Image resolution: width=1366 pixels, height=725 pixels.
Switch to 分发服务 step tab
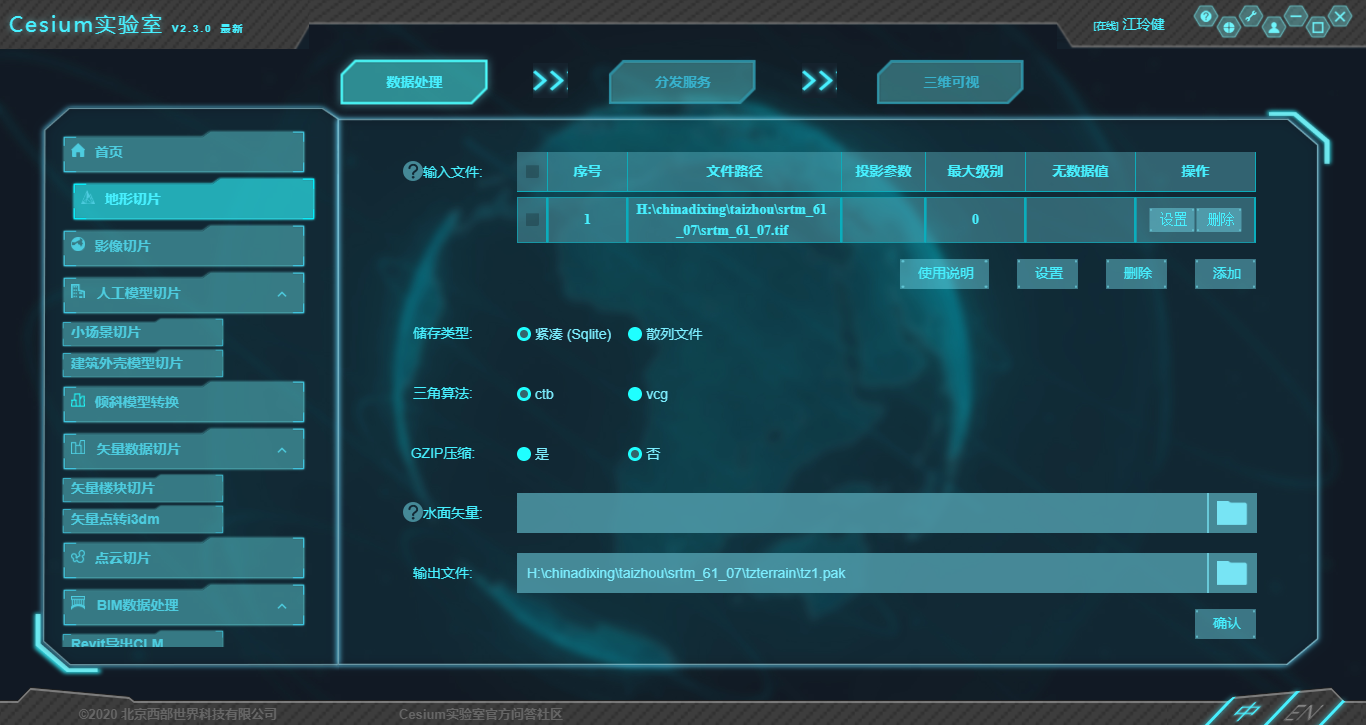coord(682,82)
